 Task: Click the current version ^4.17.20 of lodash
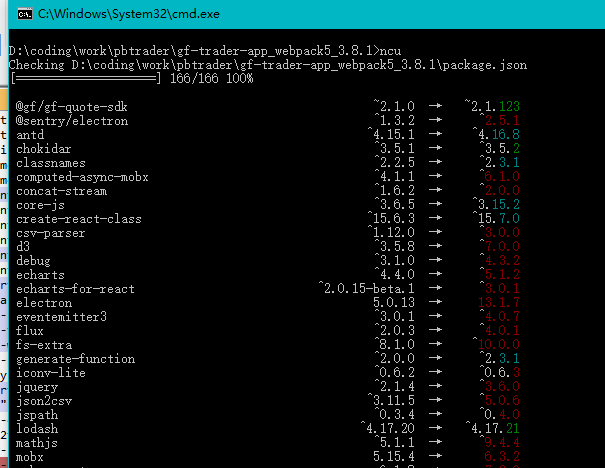(x=388, y=428)
